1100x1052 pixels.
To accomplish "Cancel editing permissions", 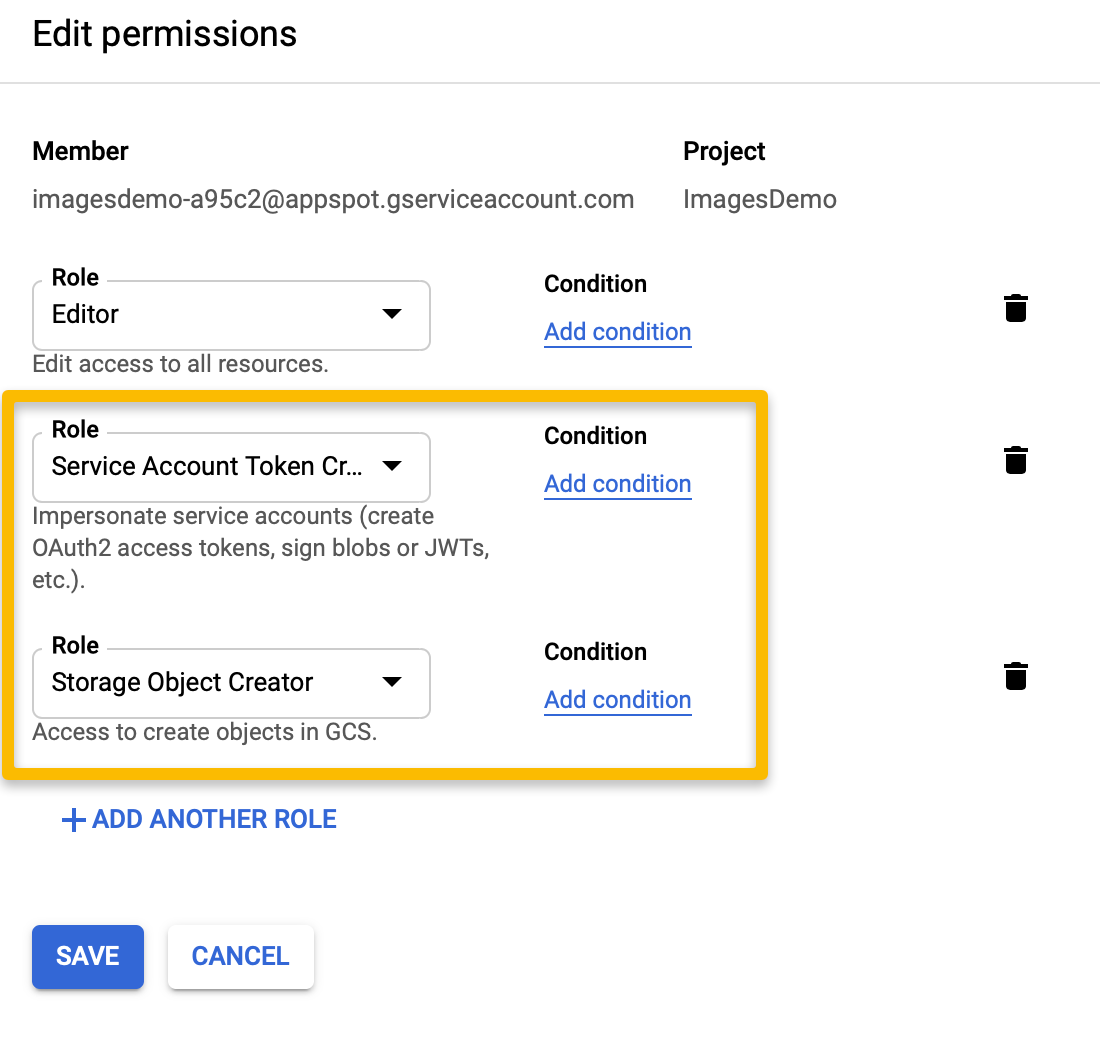I will point(241,957).
